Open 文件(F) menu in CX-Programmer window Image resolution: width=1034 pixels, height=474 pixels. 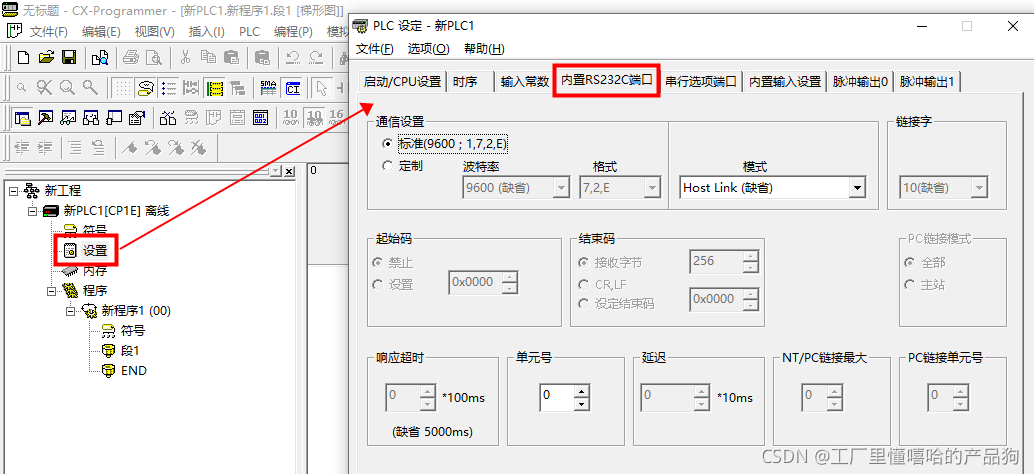point(49,32)
